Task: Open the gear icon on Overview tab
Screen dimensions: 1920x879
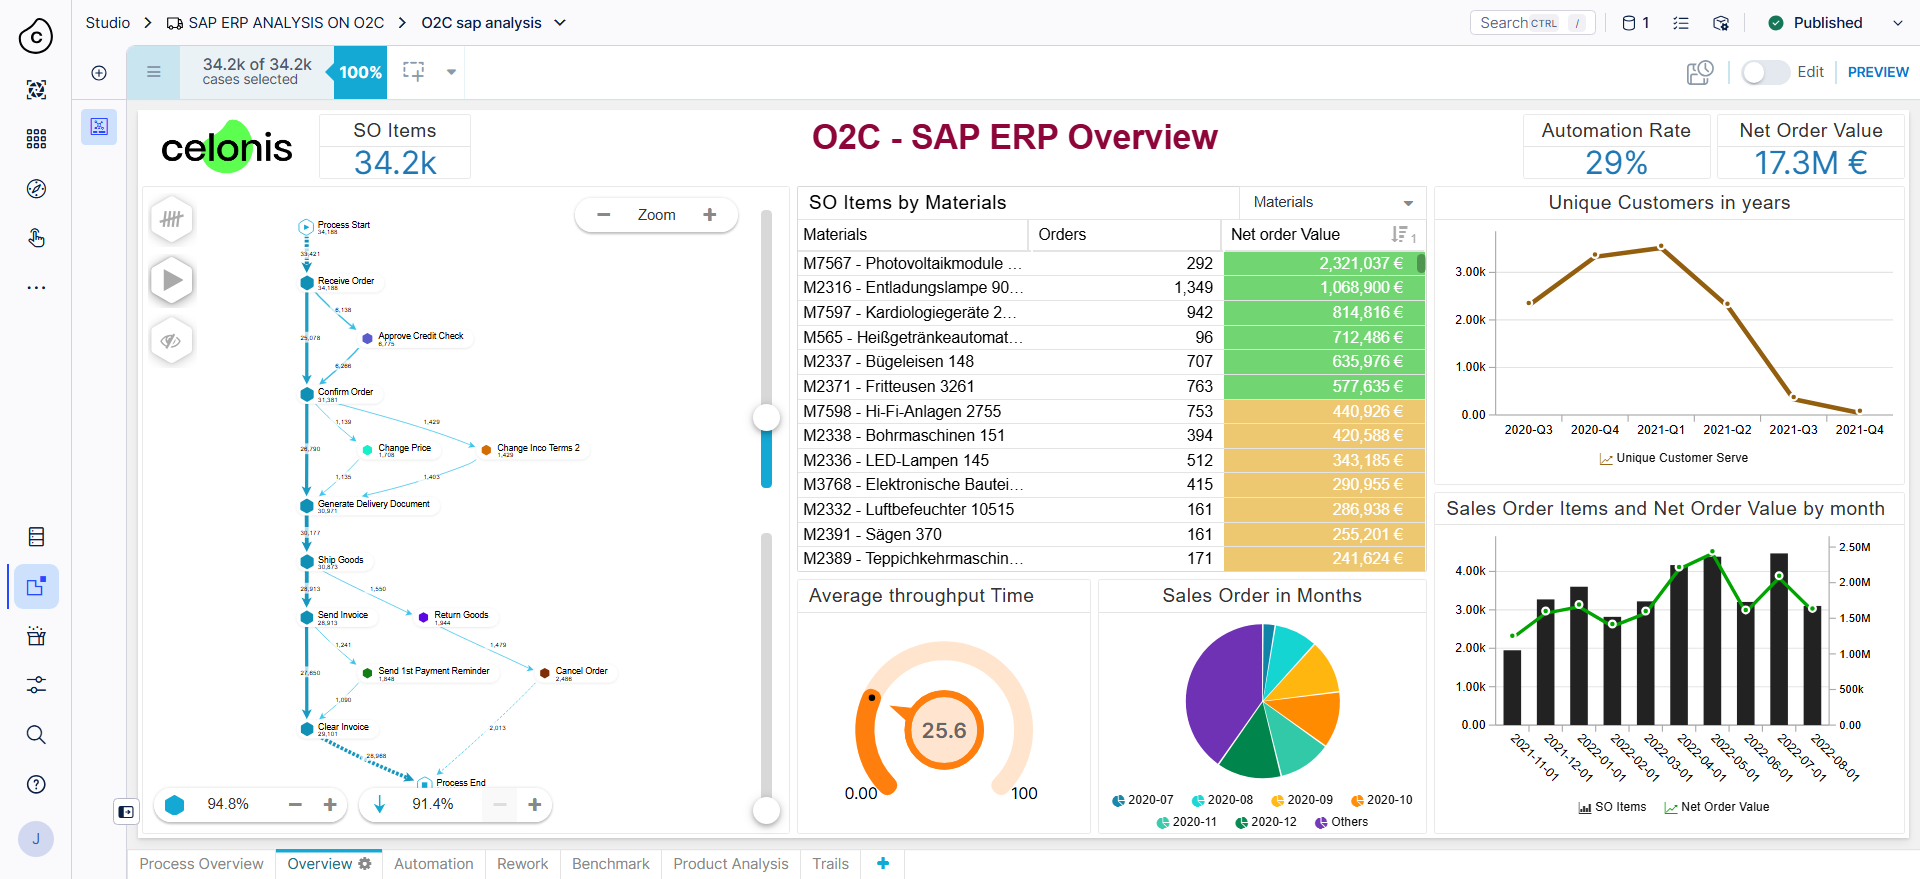Action: click(x=365, y=863)
